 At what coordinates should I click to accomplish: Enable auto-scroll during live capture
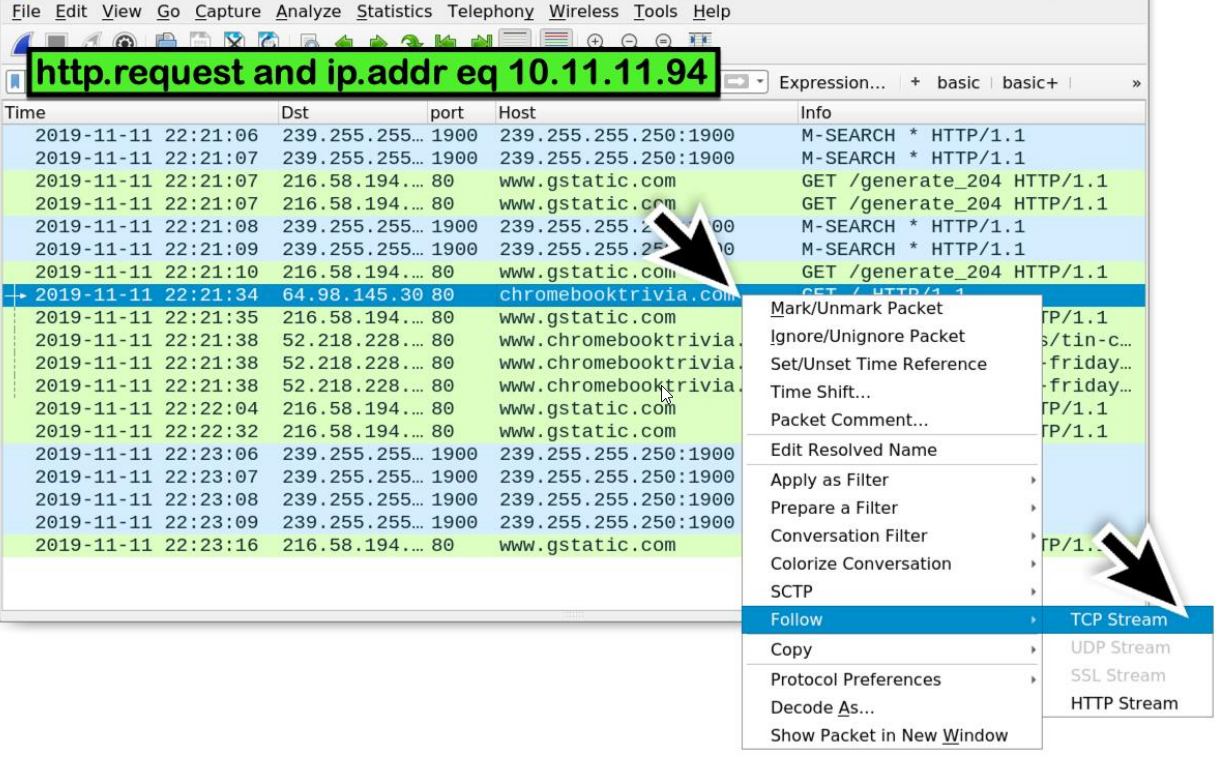click(x=515, y=42)
